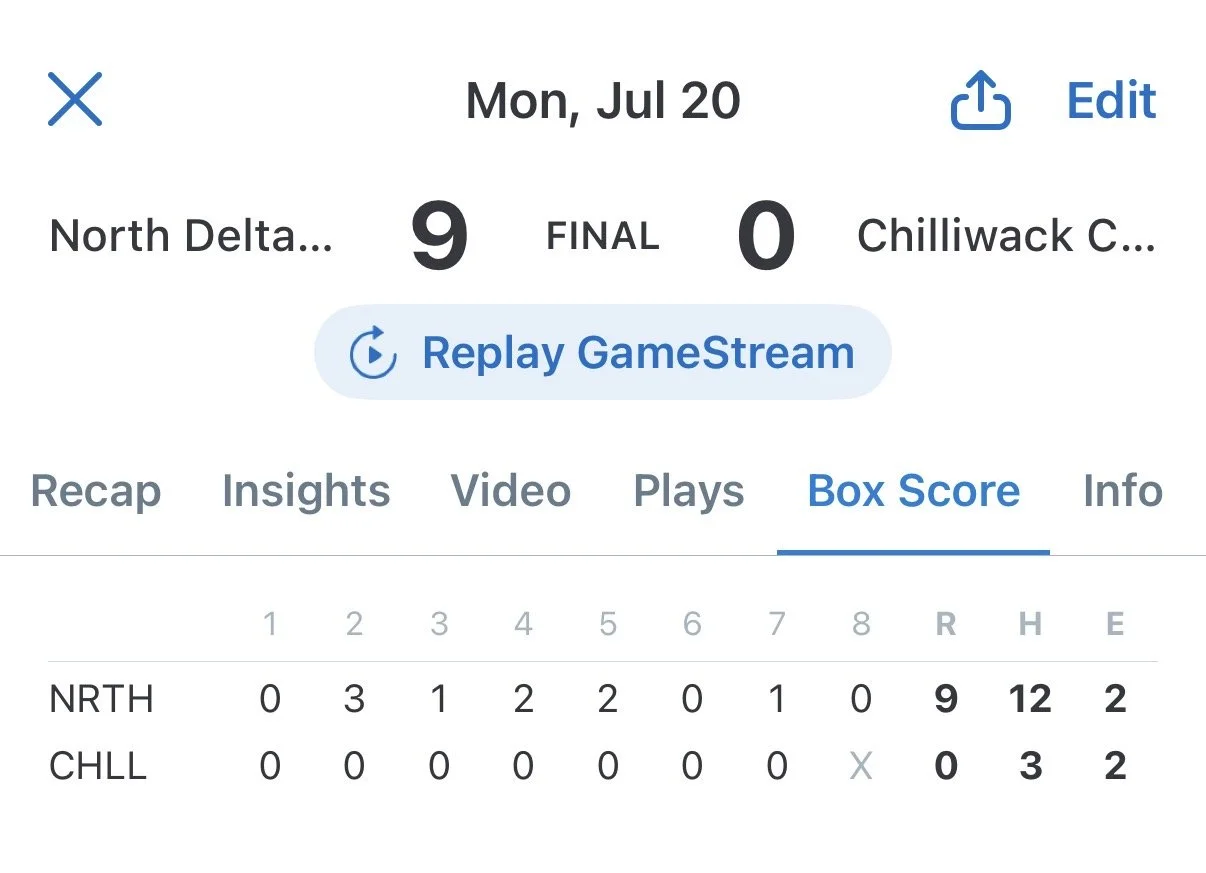Tap the H hits column header
Viewport: 1206px width, 873px height.
pos(1030,625)
